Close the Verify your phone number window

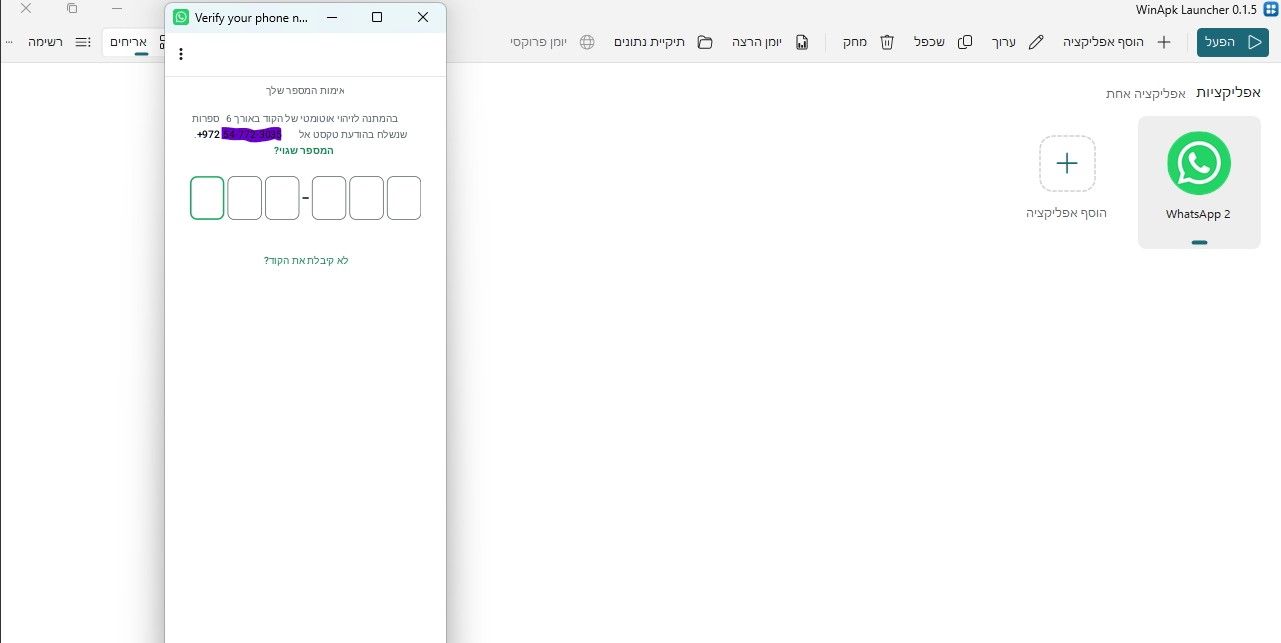[x=423, y=17]
